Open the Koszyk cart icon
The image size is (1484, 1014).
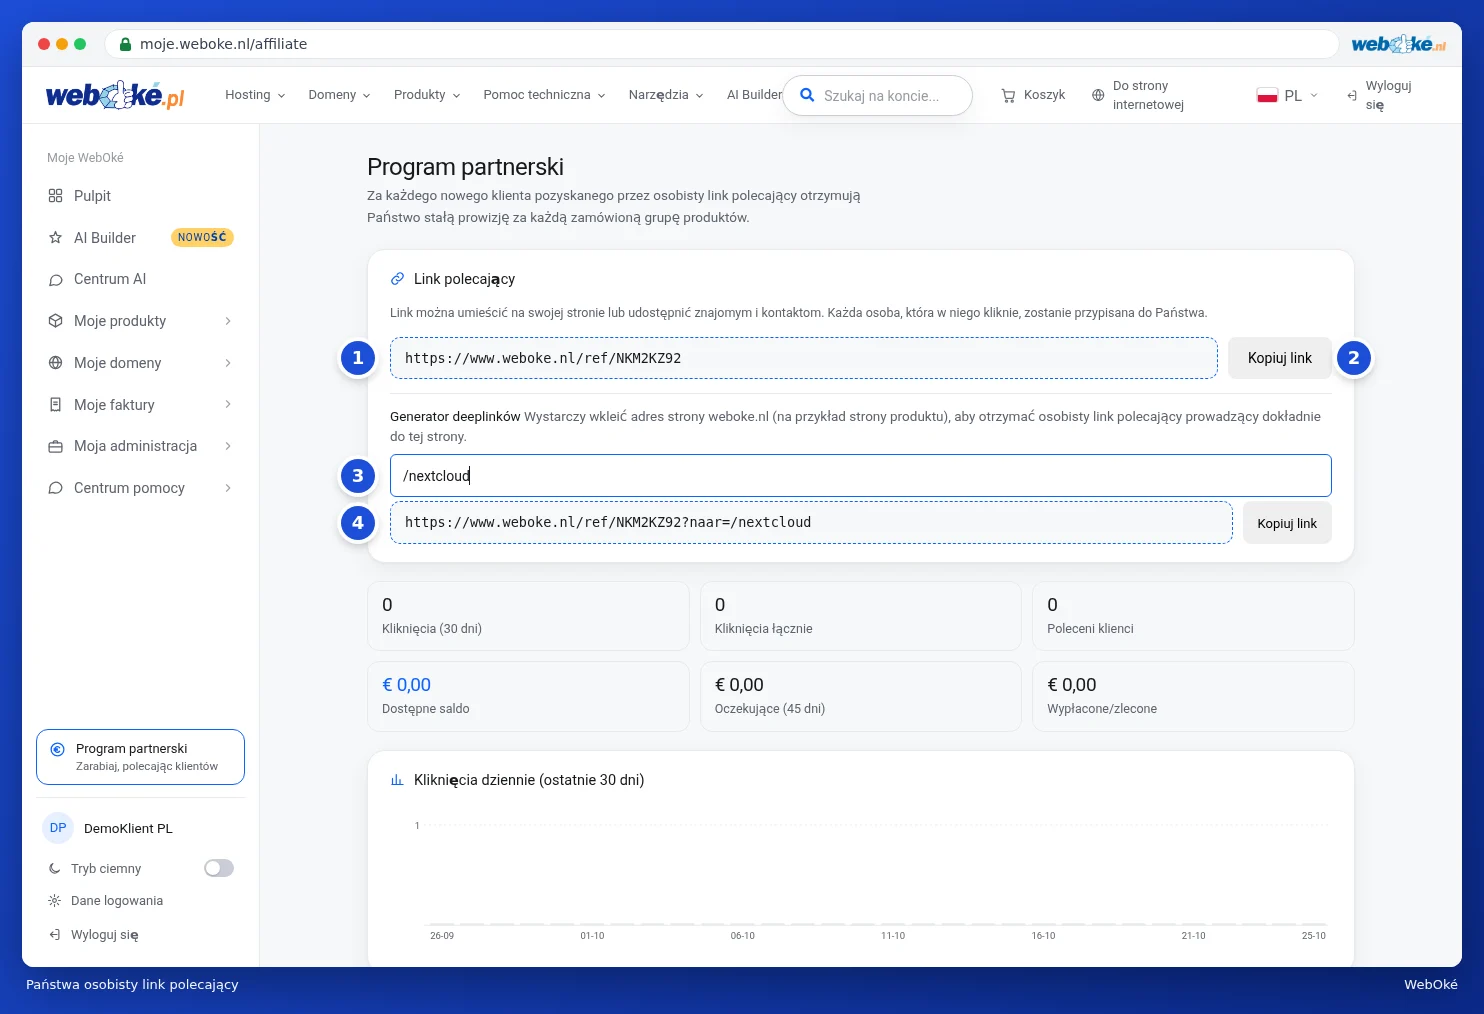(x=1008, y=95)
